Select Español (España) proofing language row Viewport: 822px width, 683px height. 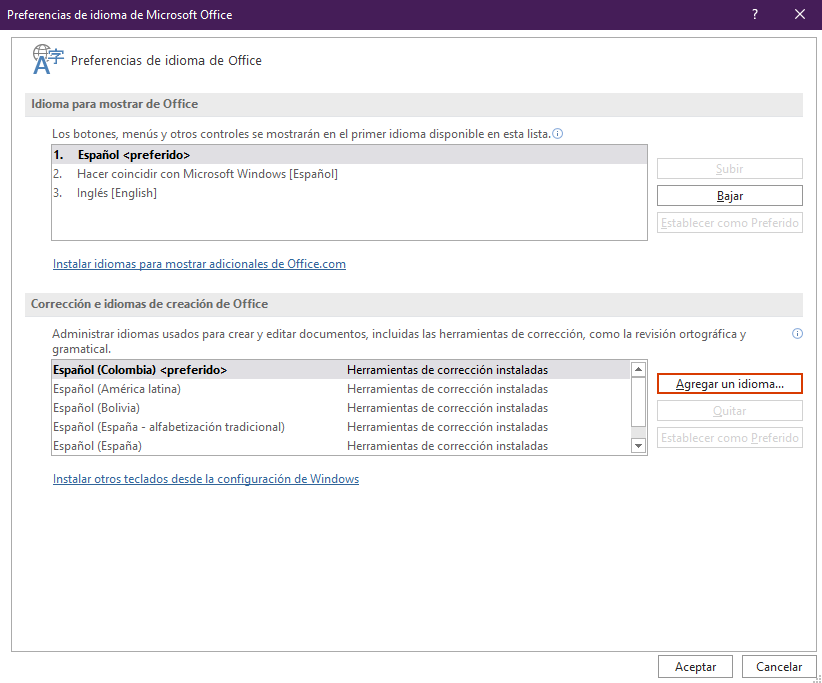pos(341,445)
